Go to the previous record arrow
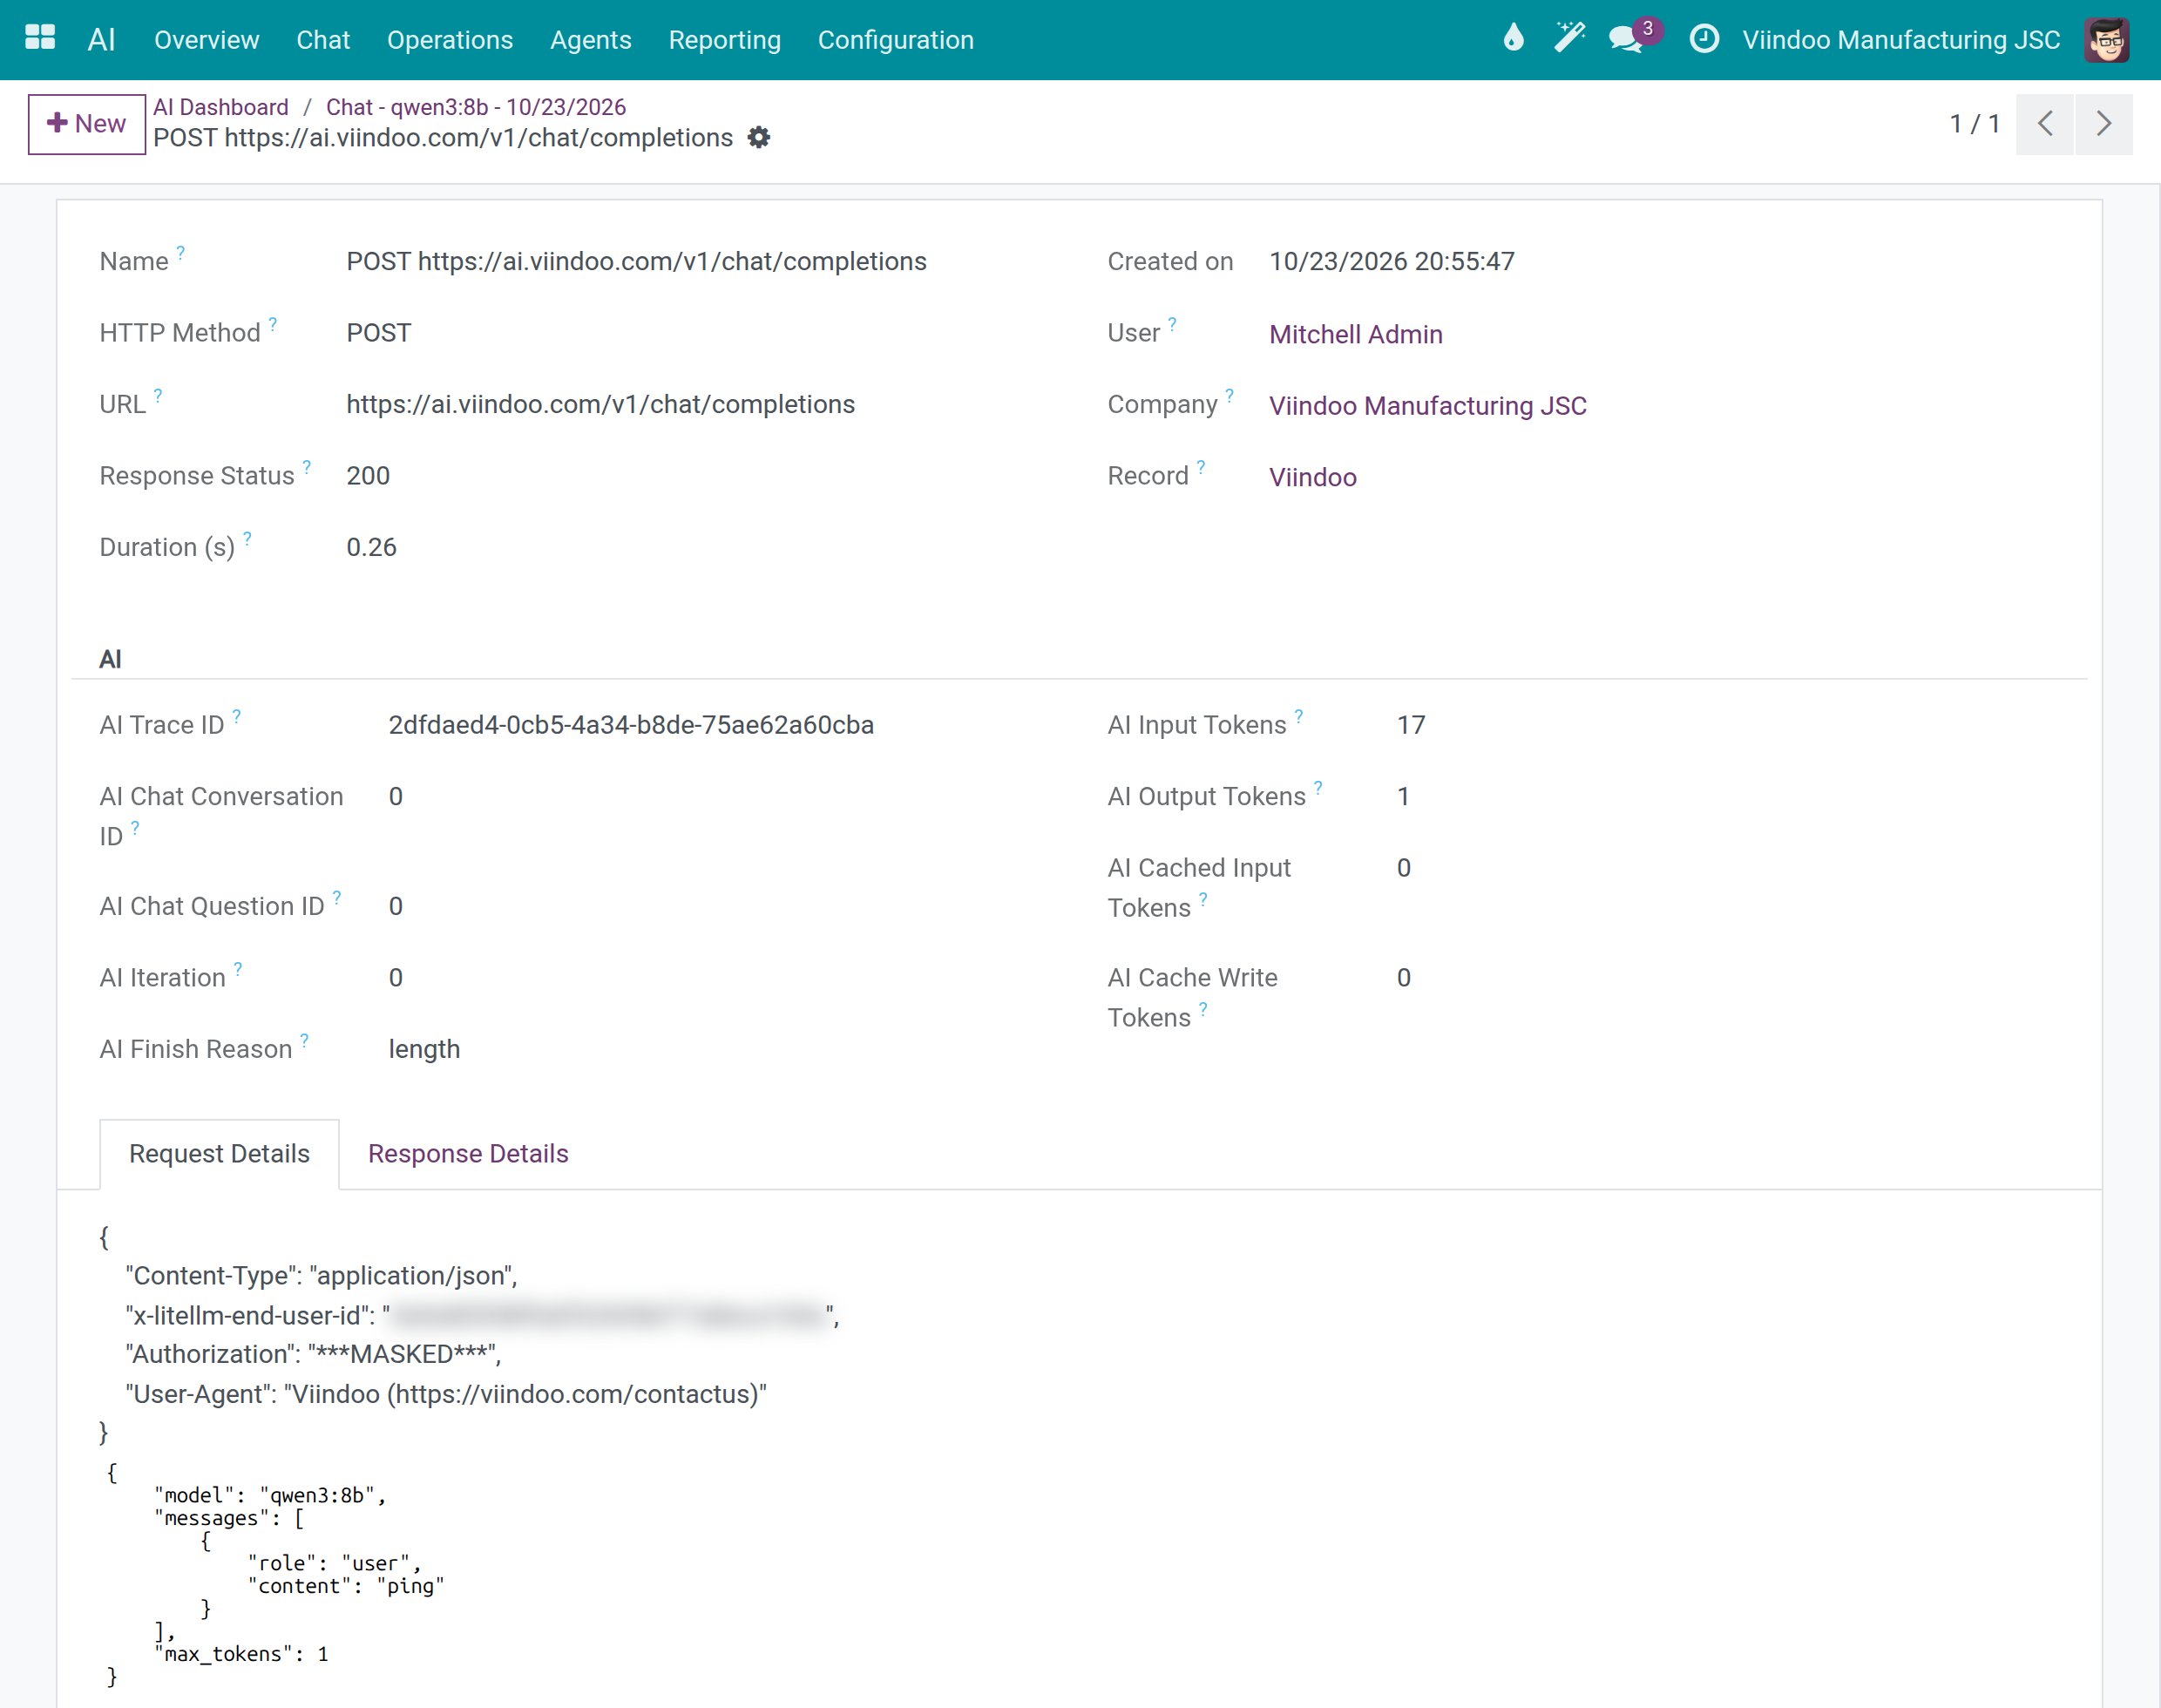 pos(2045,123)
